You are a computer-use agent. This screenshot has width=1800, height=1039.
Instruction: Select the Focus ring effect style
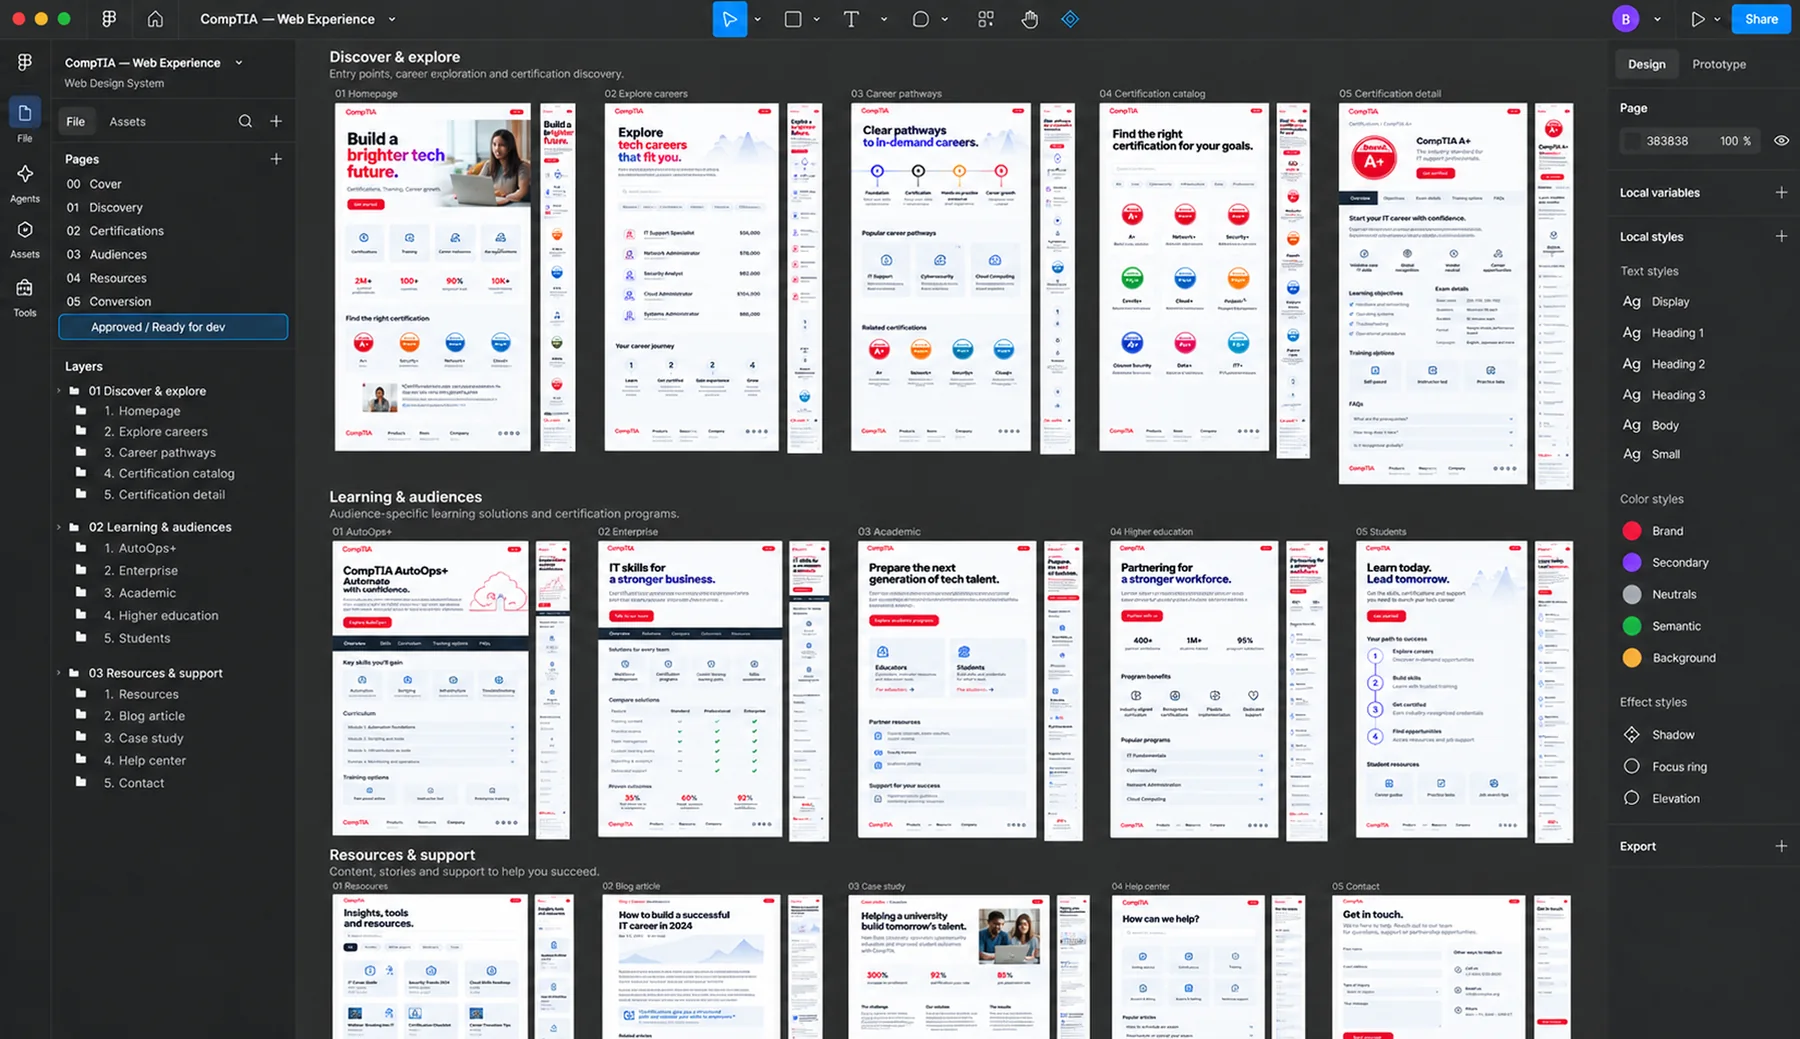(1664, 767)
